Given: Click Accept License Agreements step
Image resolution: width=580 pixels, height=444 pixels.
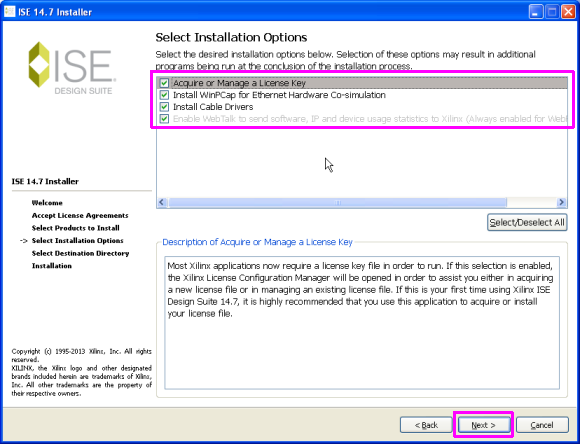Looking at the screenshot, I should click(x=80, y=215).
